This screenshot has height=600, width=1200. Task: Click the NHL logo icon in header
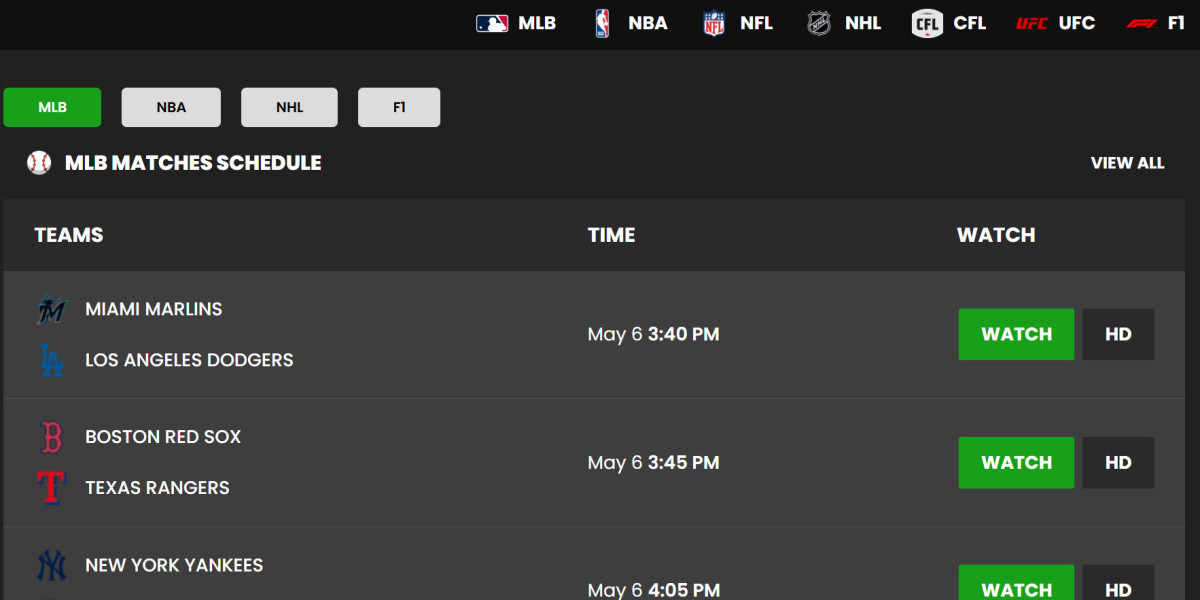819,23
